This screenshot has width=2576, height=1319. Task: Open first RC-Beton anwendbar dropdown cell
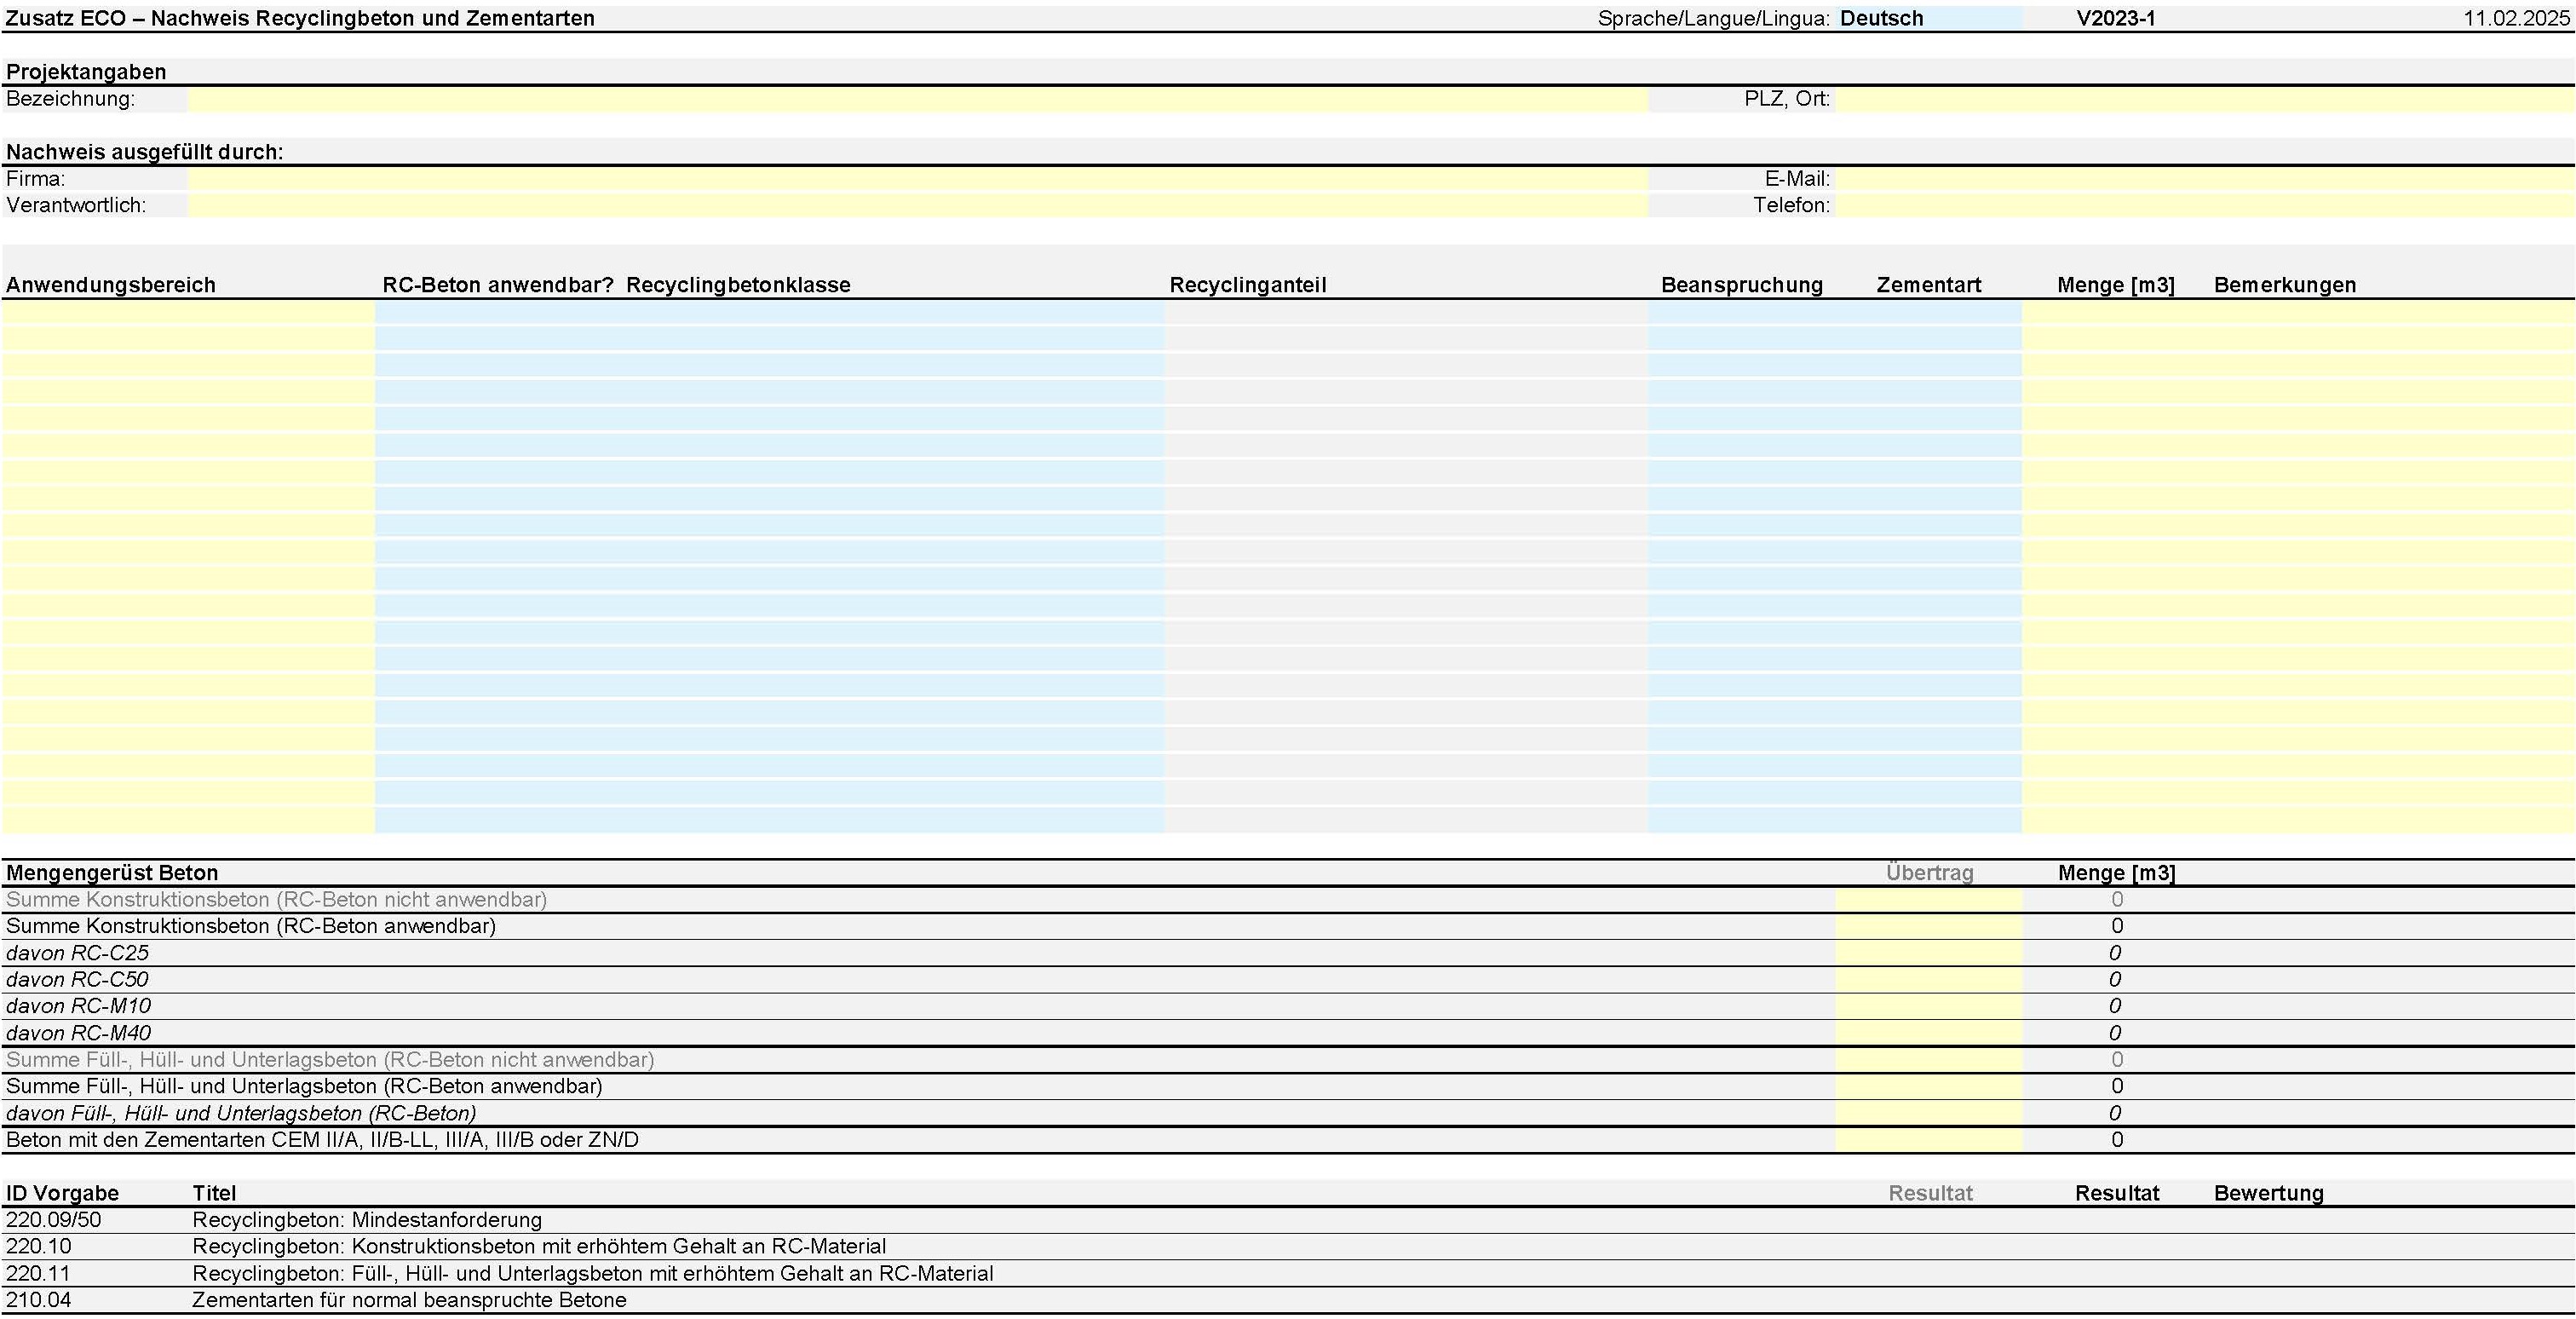tap(498, 312)
